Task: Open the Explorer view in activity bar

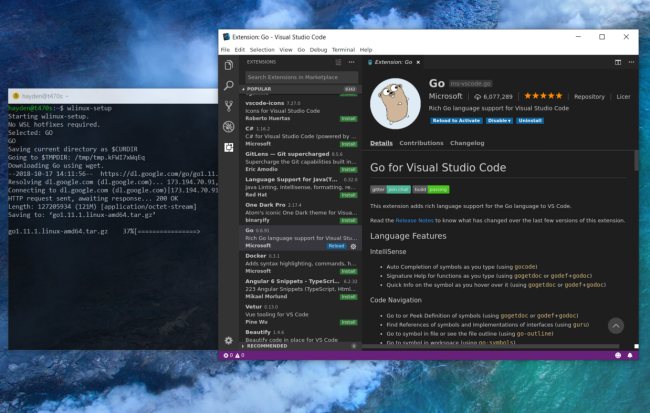Action: pos(229,66)
